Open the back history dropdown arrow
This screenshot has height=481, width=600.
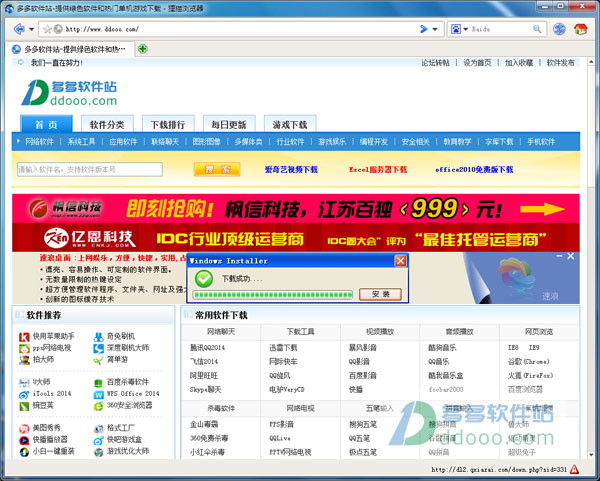[x=32, y=29]
